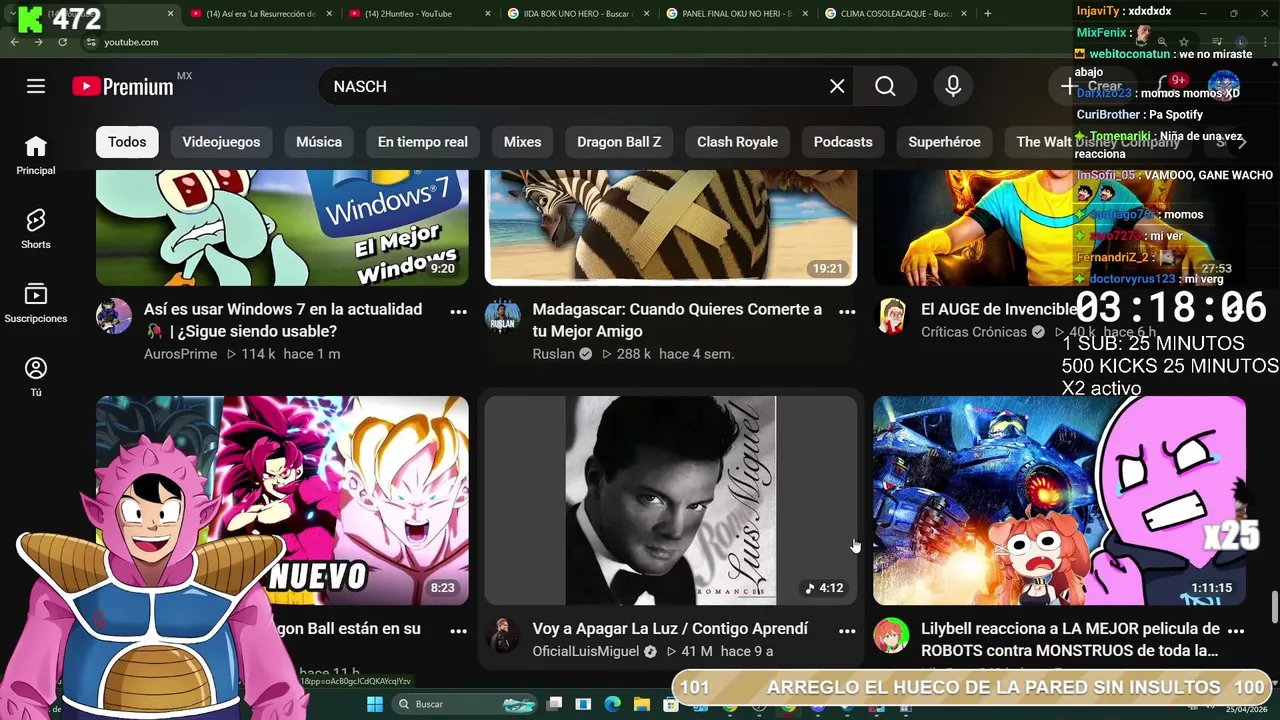Open the Windows Start menu
Screen dimensions: 1280x720
click(375, 704)
